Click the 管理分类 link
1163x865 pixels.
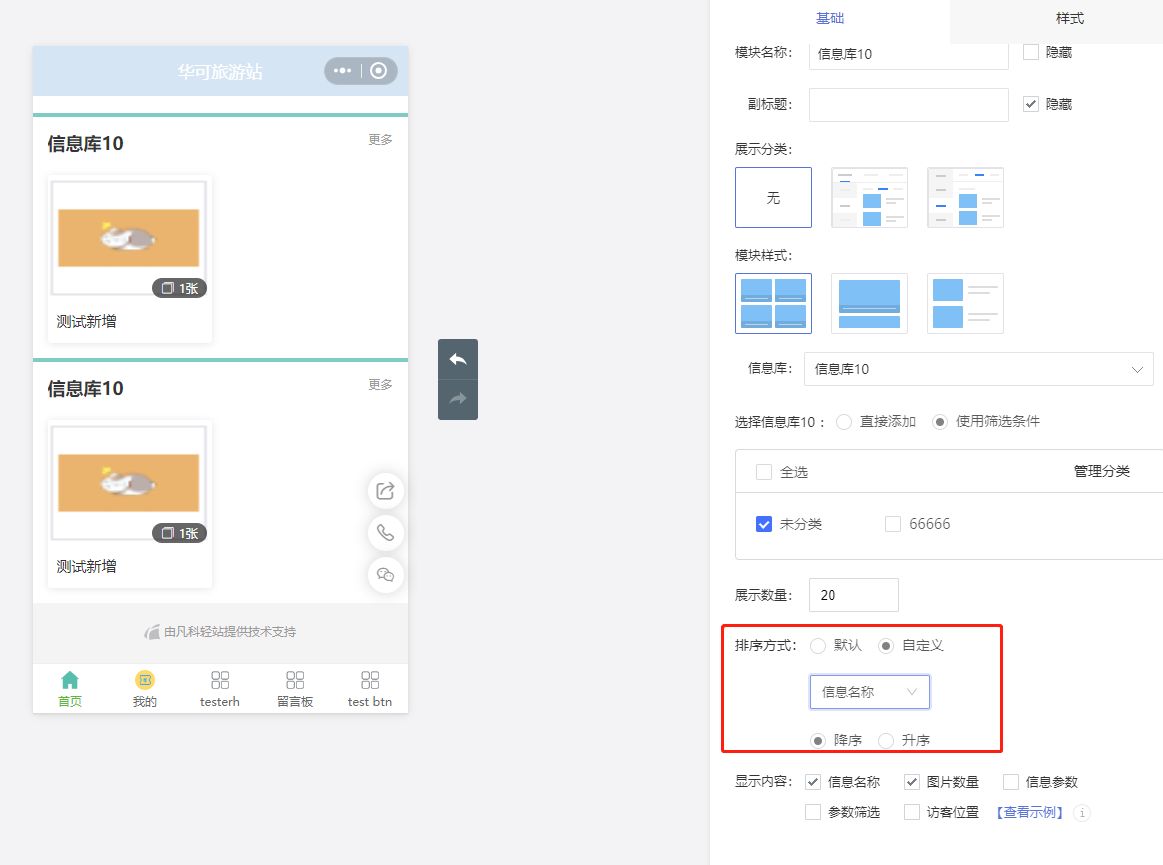click(1101, 471)
